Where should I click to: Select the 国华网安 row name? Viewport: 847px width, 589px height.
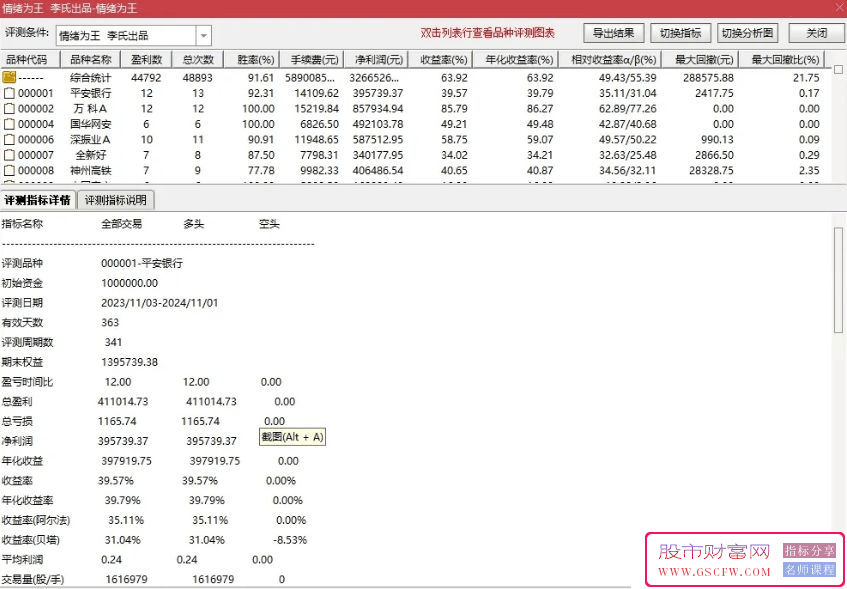[91, 124]
